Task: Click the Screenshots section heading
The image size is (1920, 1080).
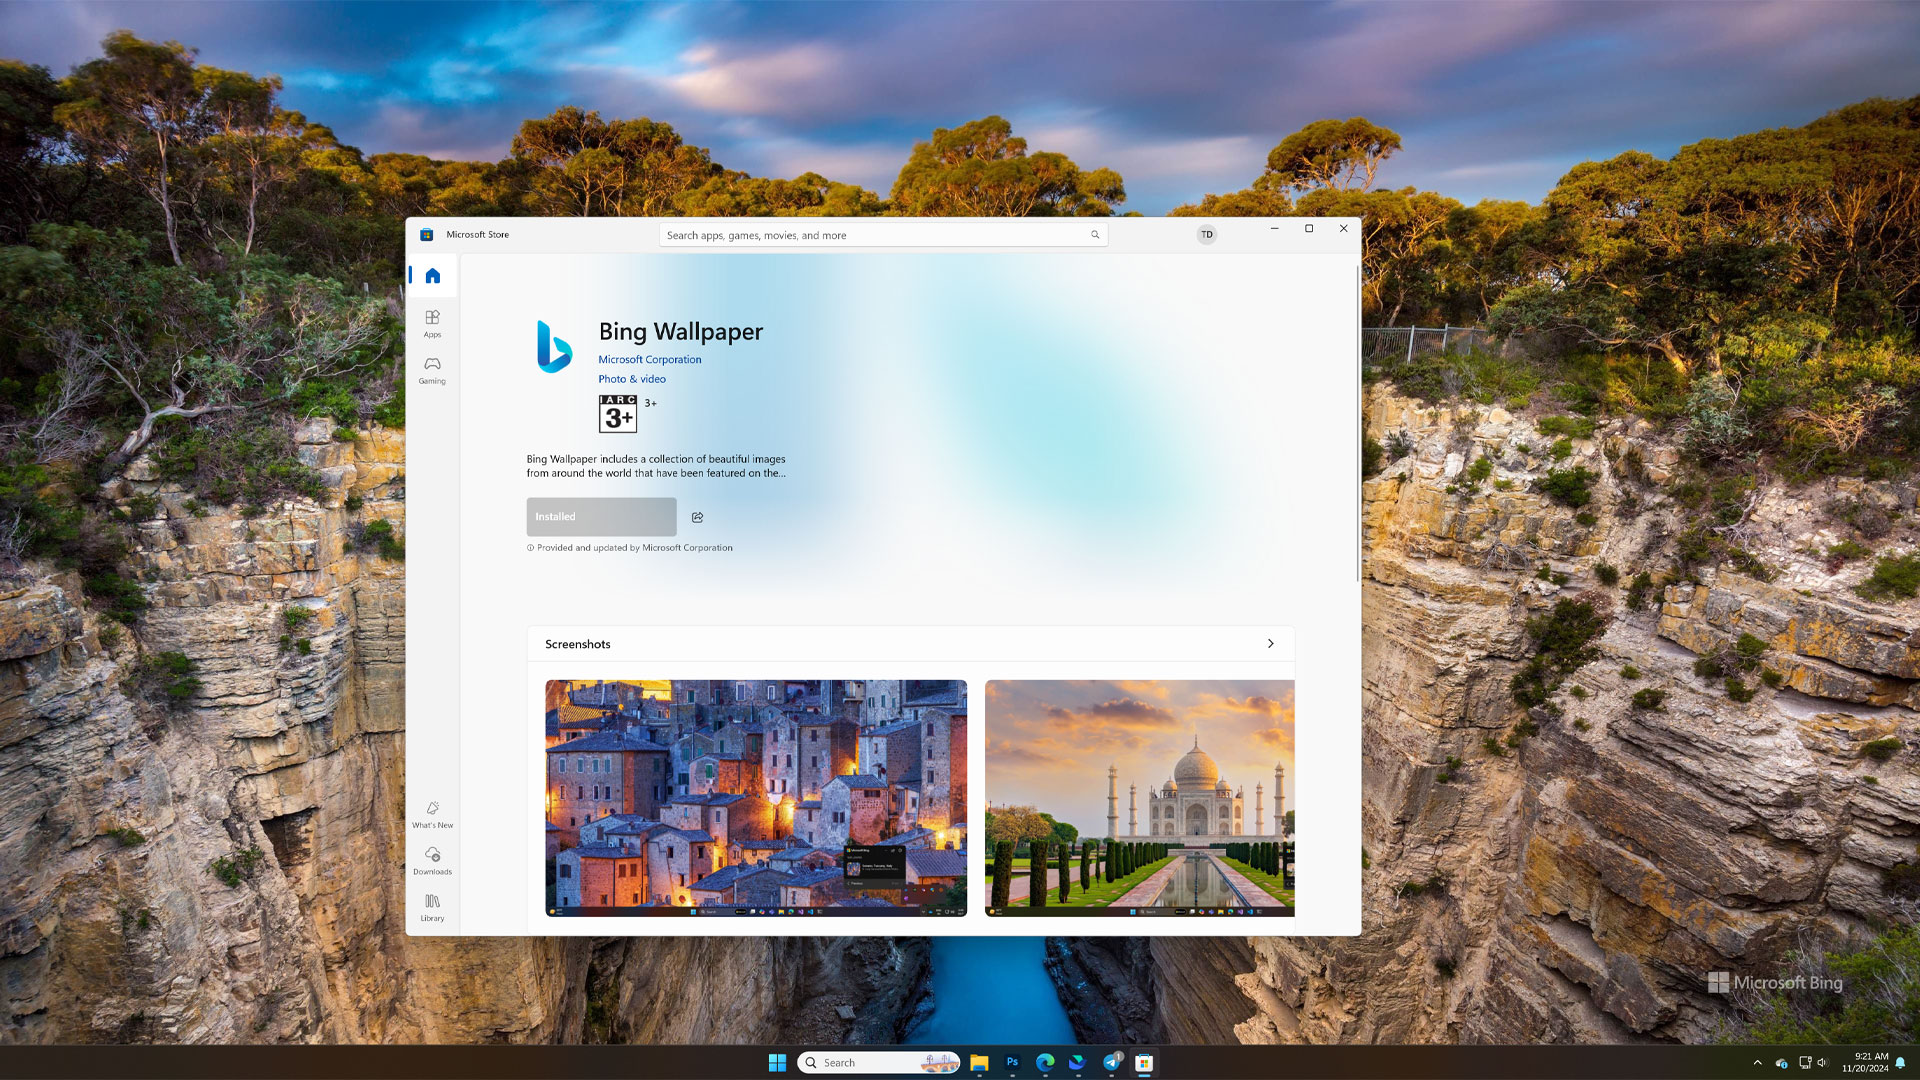Action: [577, 644]
